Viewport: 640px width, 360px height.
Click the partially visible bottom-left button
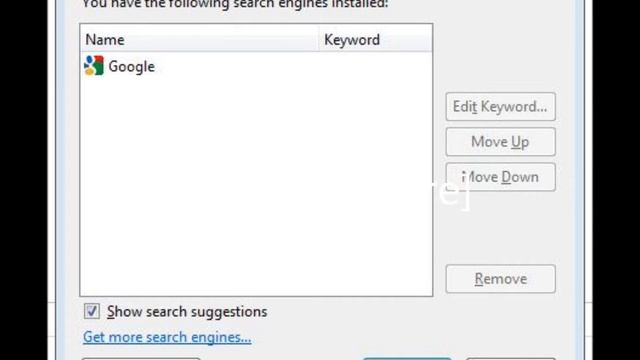tap(141, 358)
